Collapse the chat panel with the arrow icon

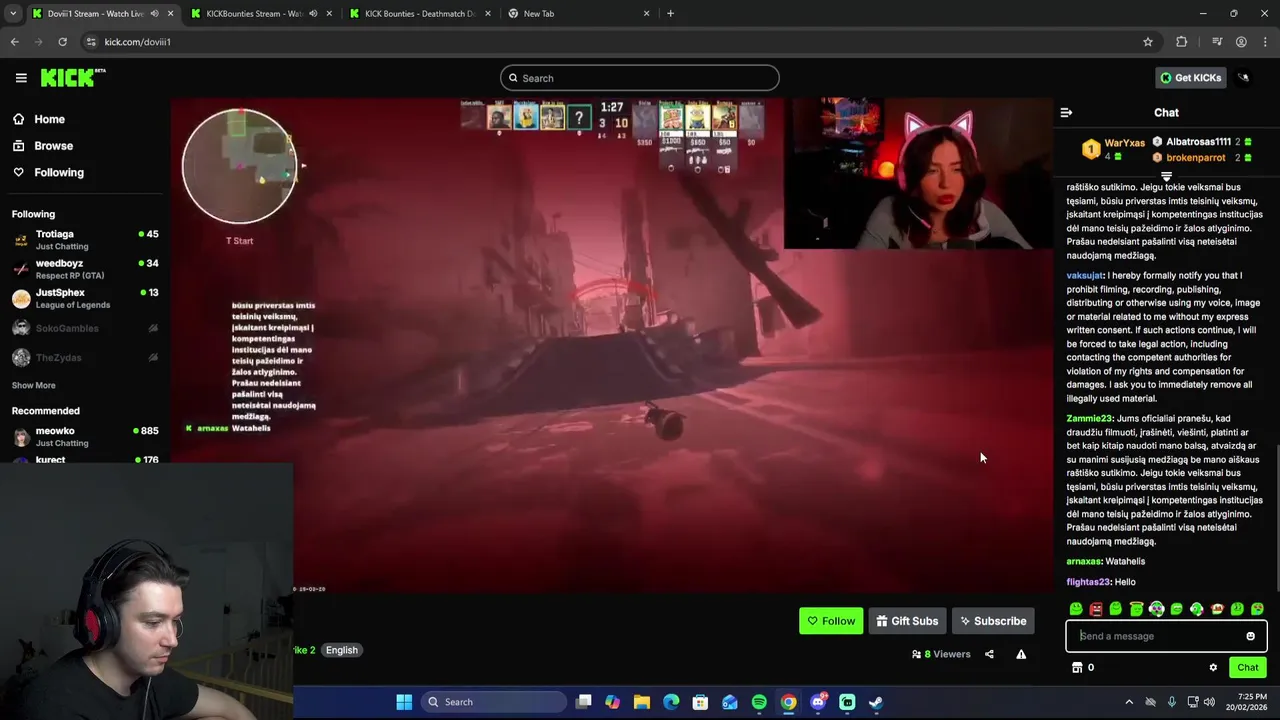point(1066,113)
